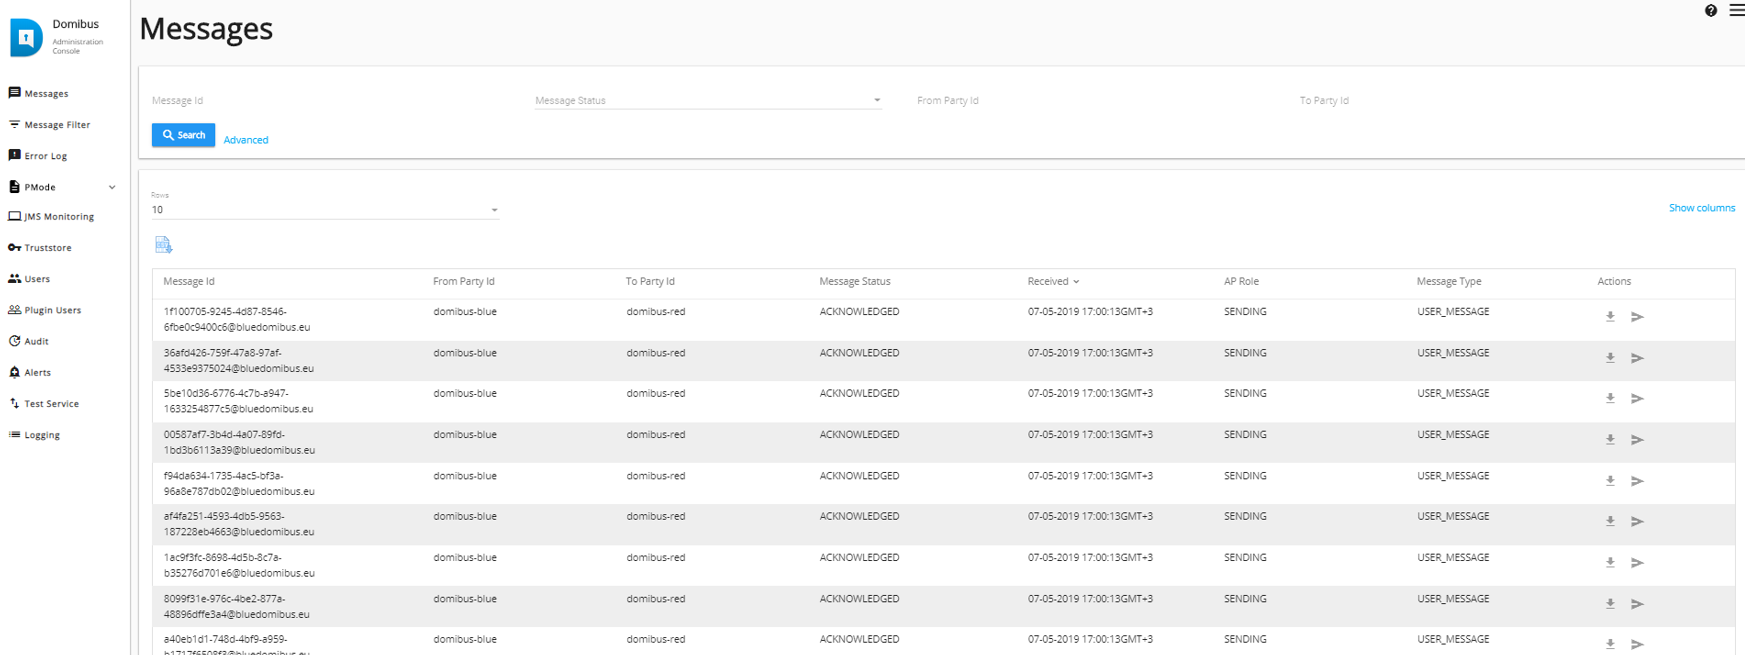Resend the first message using arrow icon

point(1637,317)
